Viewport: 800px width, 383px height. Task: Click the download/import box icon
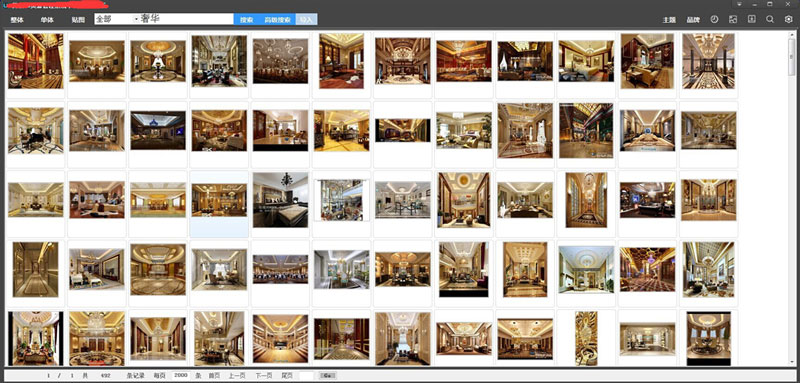(752, 19)
